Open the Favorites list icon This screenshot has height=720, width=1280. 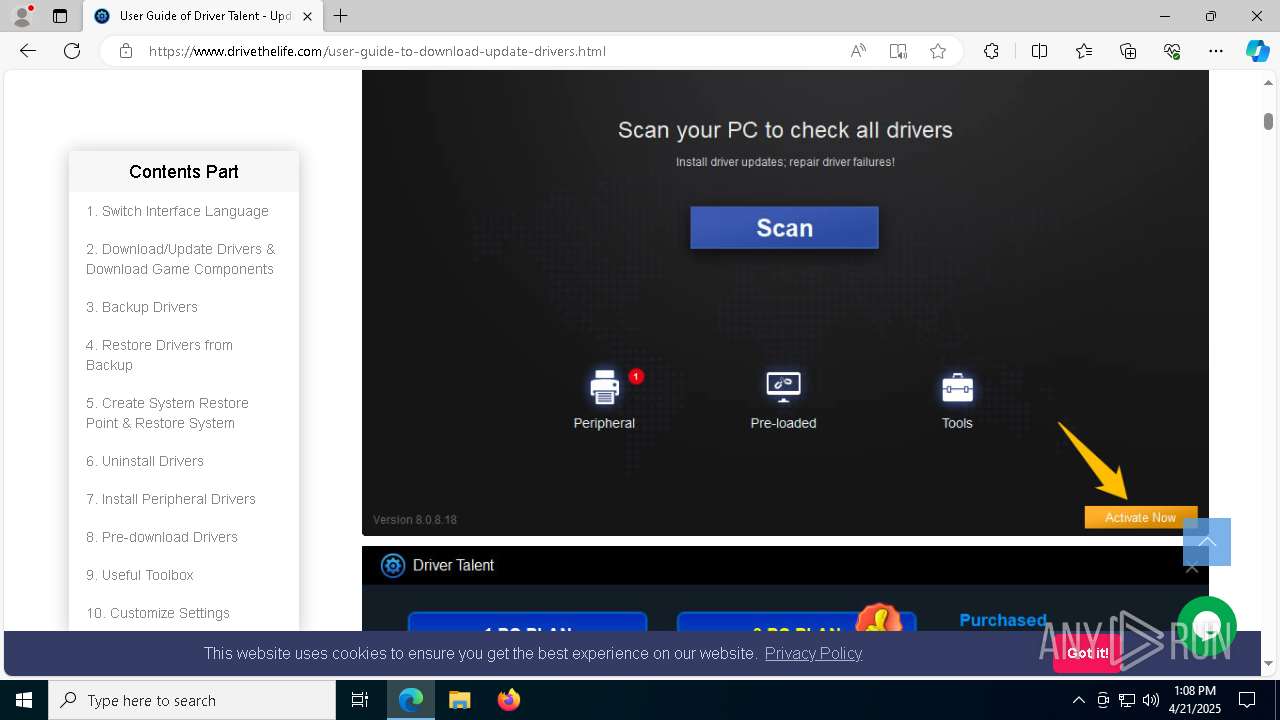click(1084, 51)
